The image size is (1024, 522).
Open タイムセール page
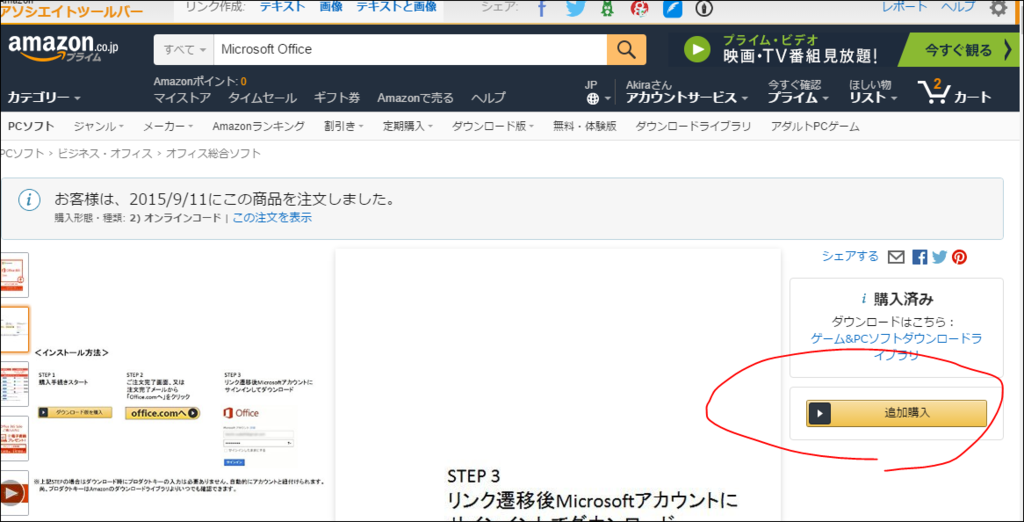(263, 99)
